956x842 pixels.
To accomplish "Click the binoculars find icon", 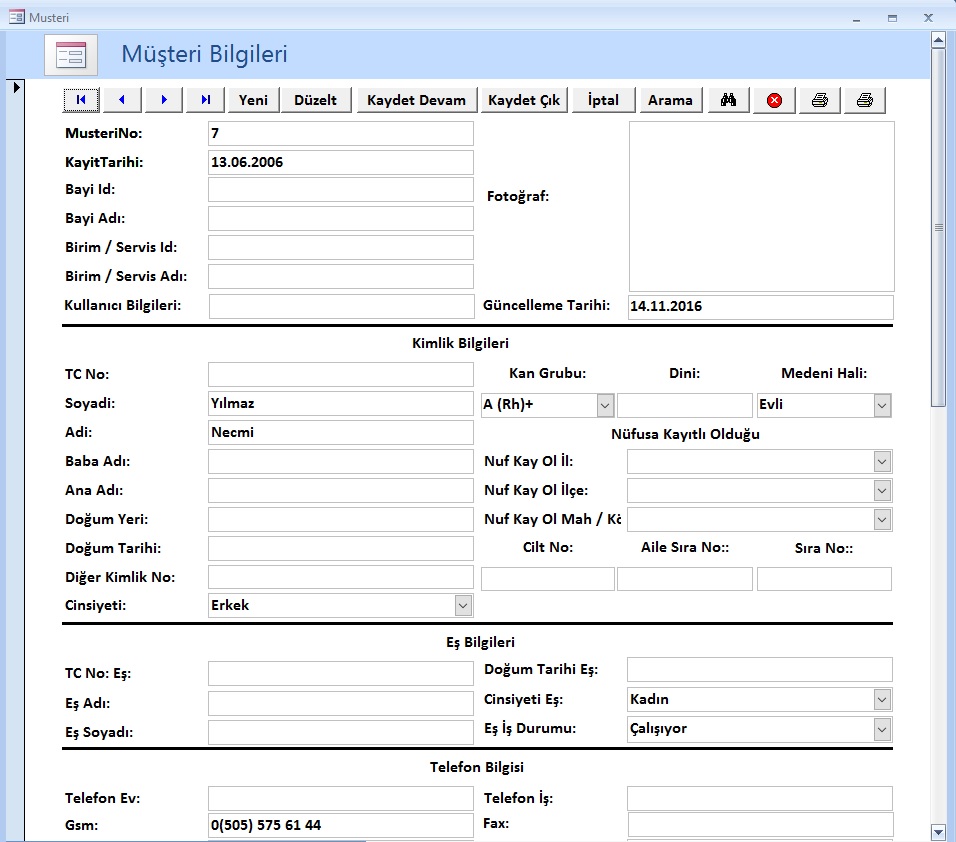I will click(x=729, y=100).
